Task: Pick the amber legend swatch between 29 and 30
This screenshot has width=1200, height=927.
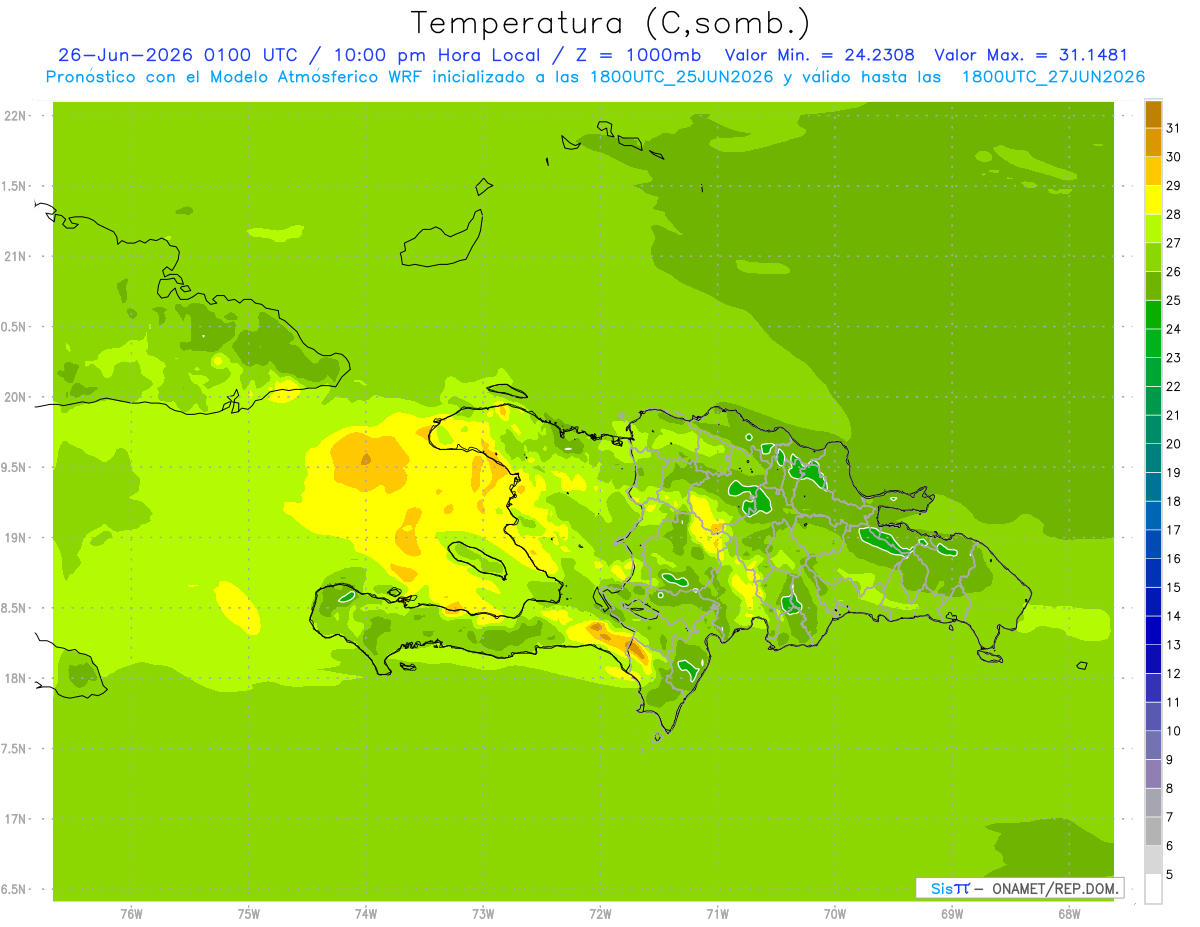Action: point(1153,171)
